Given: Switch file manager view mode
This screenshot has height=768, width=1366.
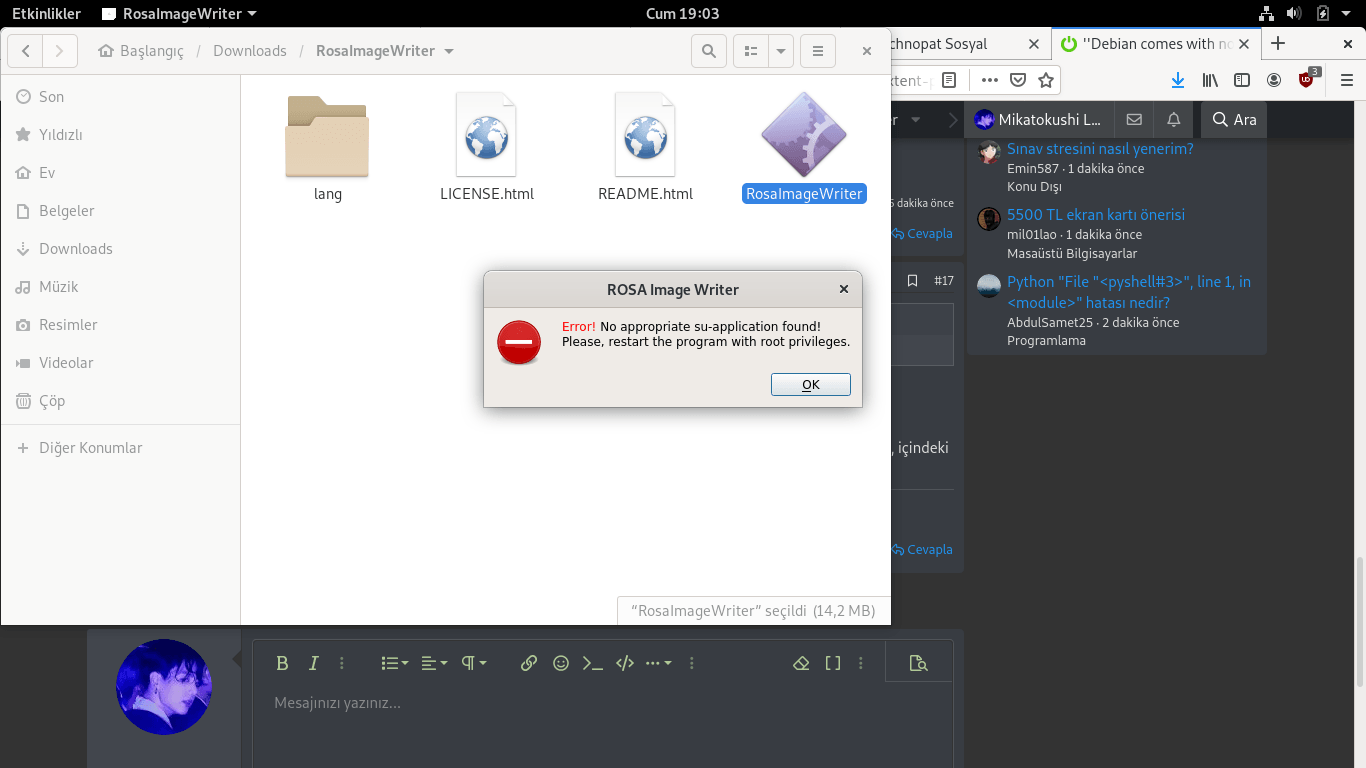Looking at the screenshot, I should click(751, 51).
